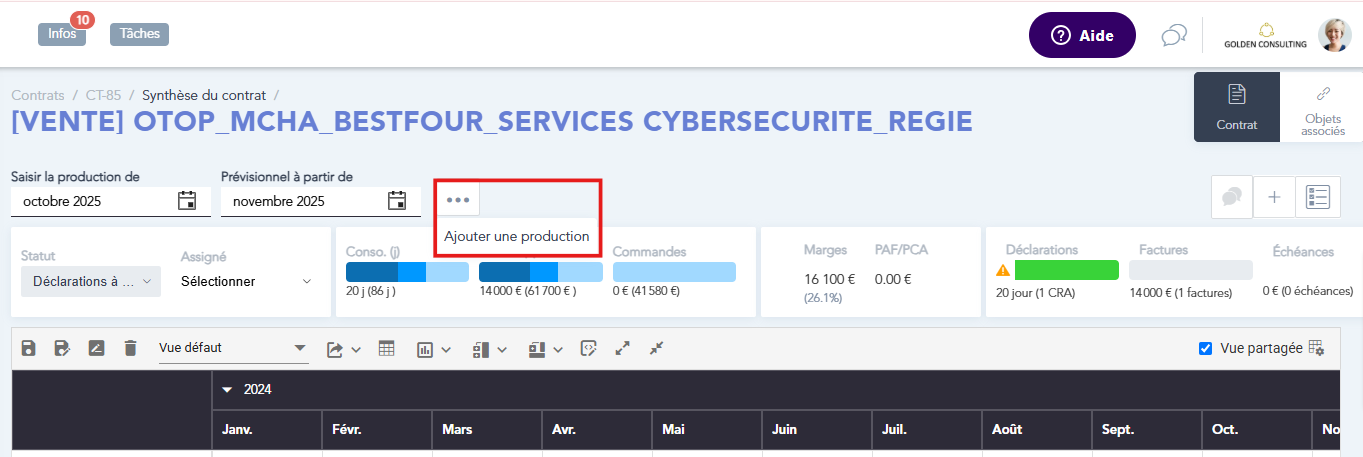
Task: Click the save view floppy disk icon
Action: point(29,348)
